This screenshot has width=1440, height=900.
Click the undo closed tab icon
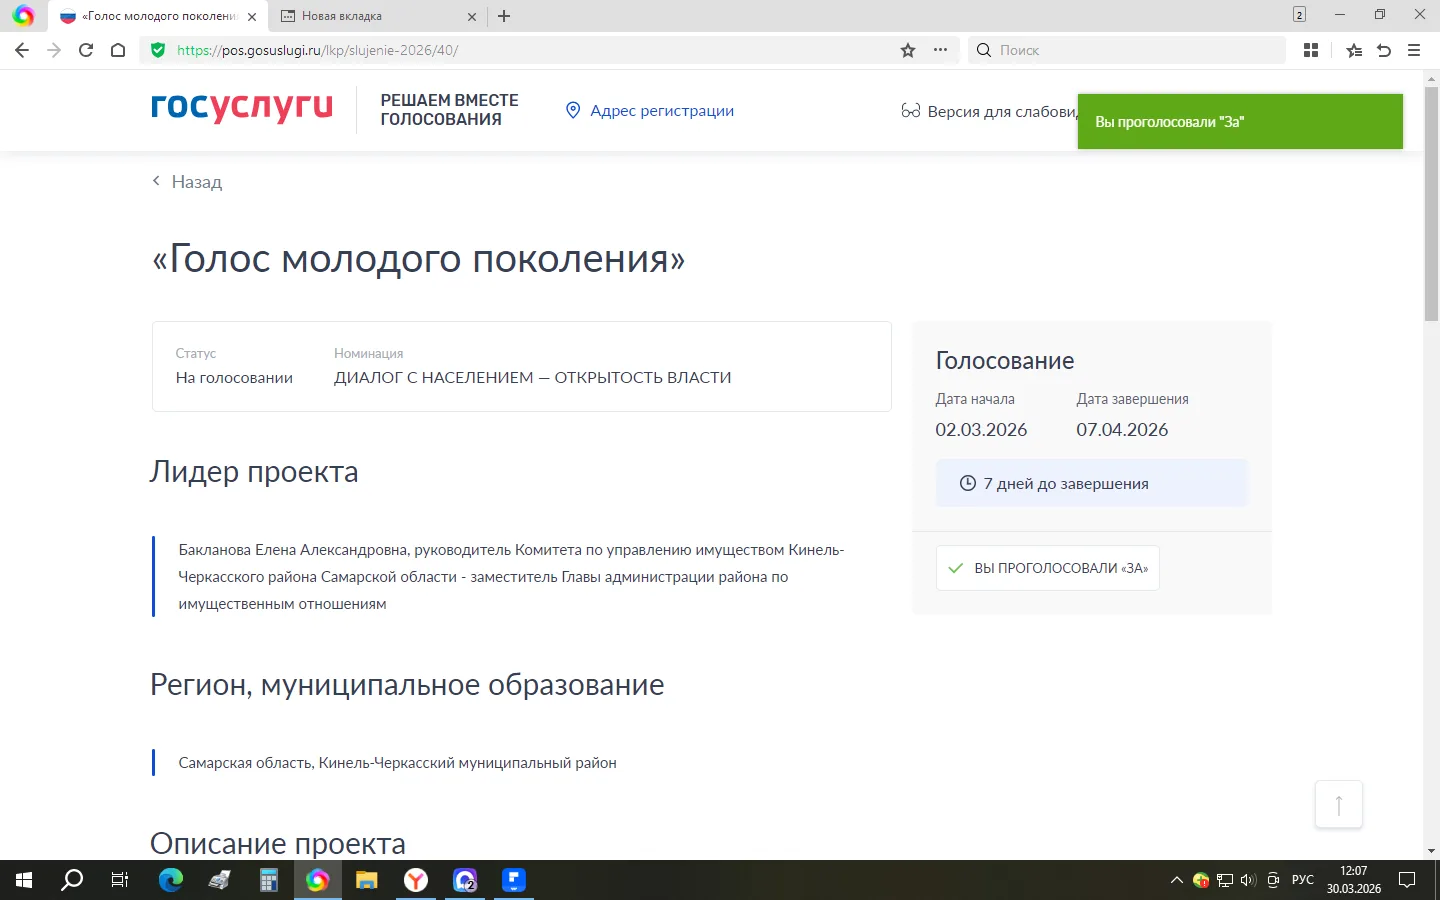pyautogui.click(x=1384, y=50)
